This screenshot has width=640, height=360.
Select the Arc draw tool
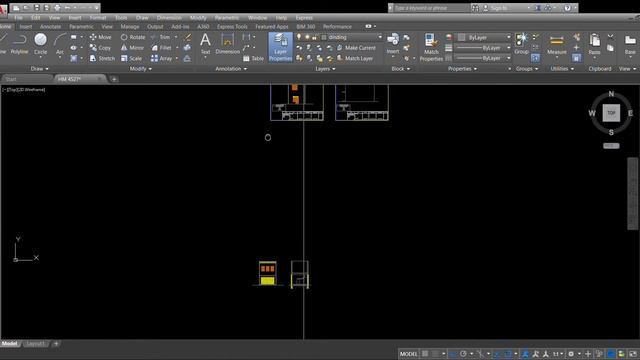(60, 44)
